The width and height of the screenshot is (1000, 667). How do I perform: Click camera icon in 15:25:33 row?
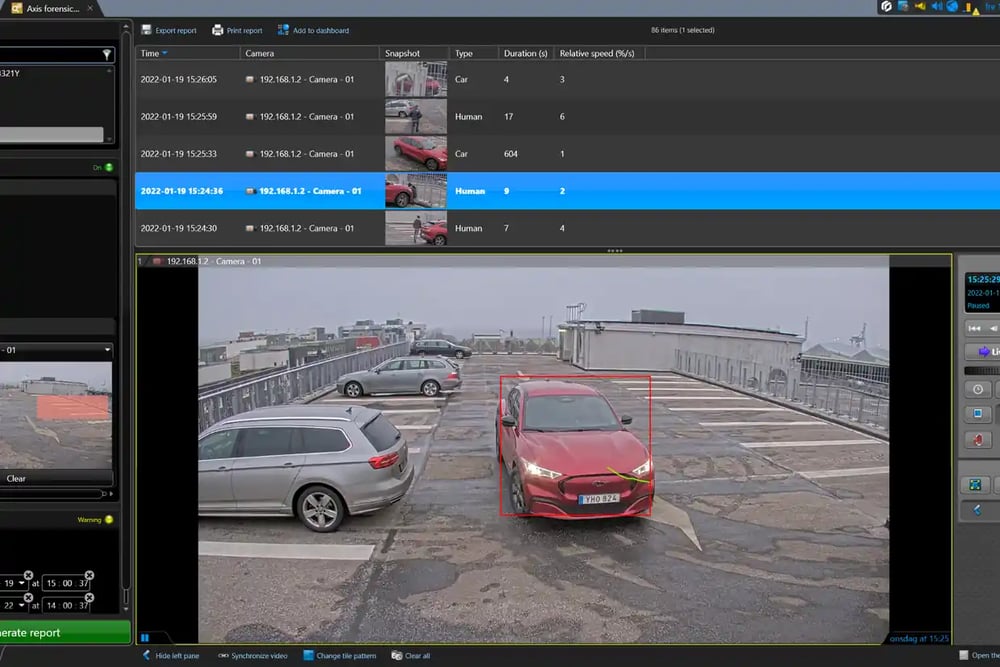(x=250, y=154)
